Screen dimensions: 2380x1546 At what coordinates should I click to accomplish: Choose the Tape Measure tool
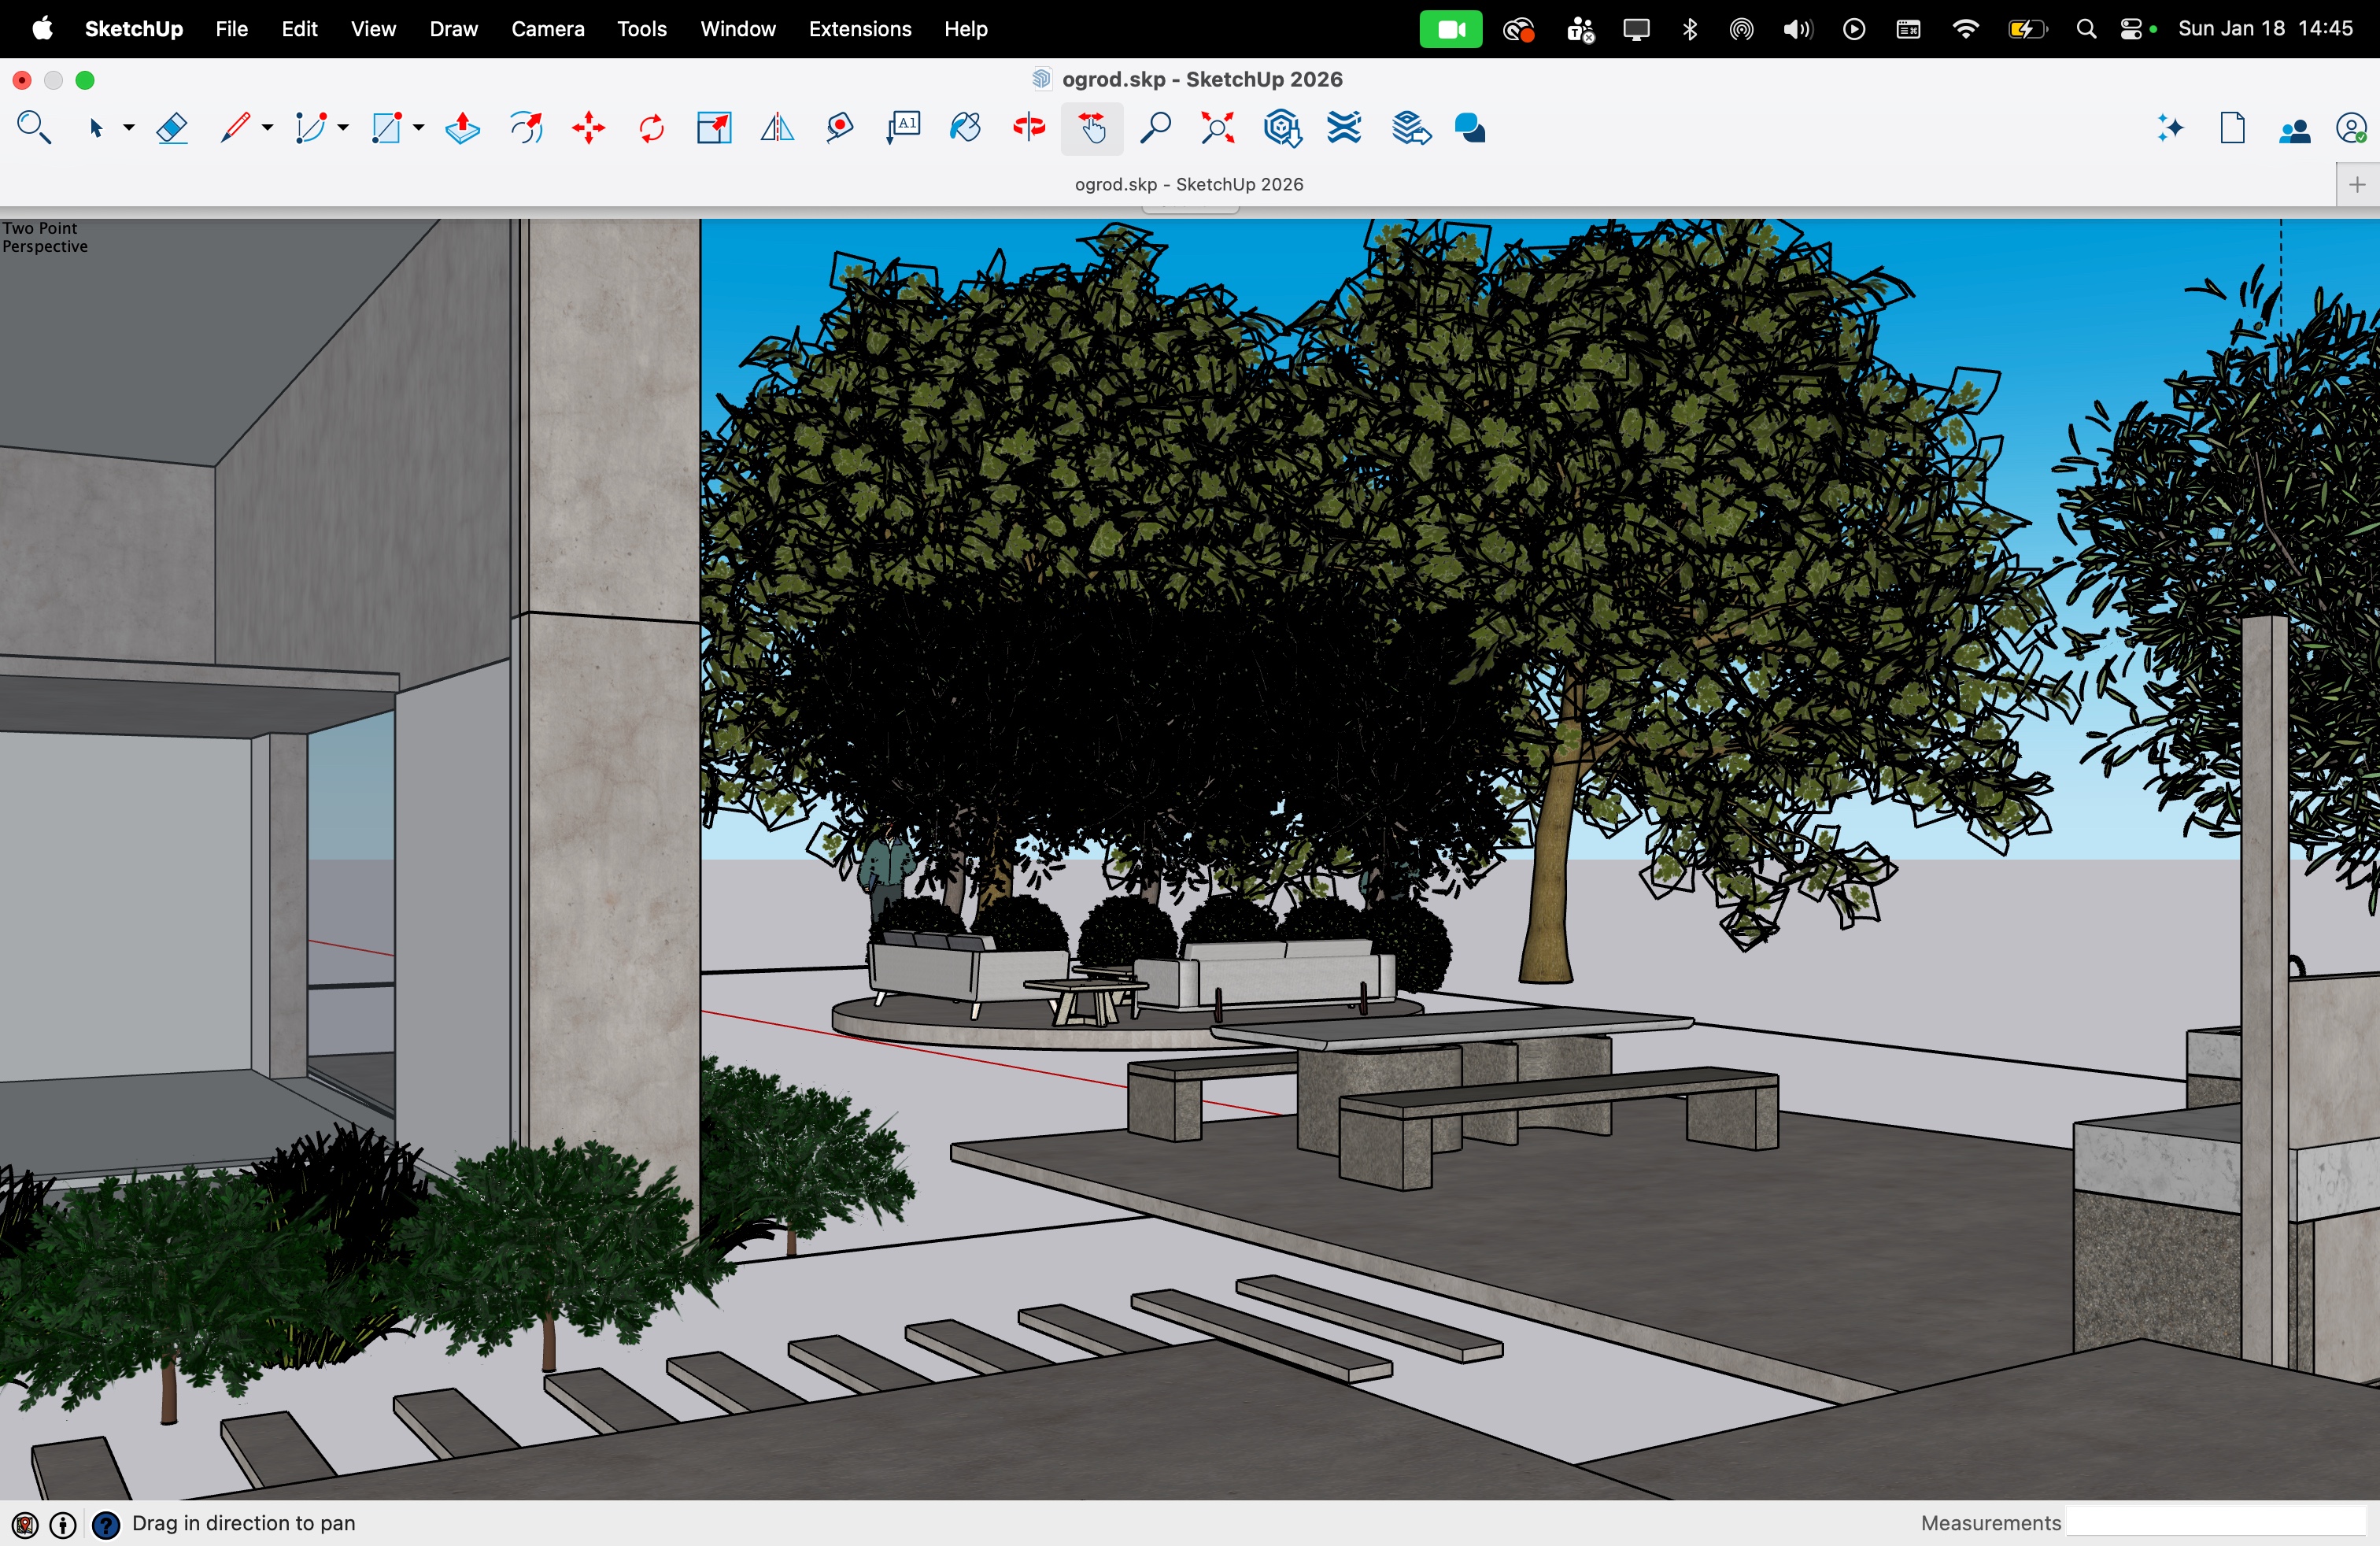click(x=840, y=129)
